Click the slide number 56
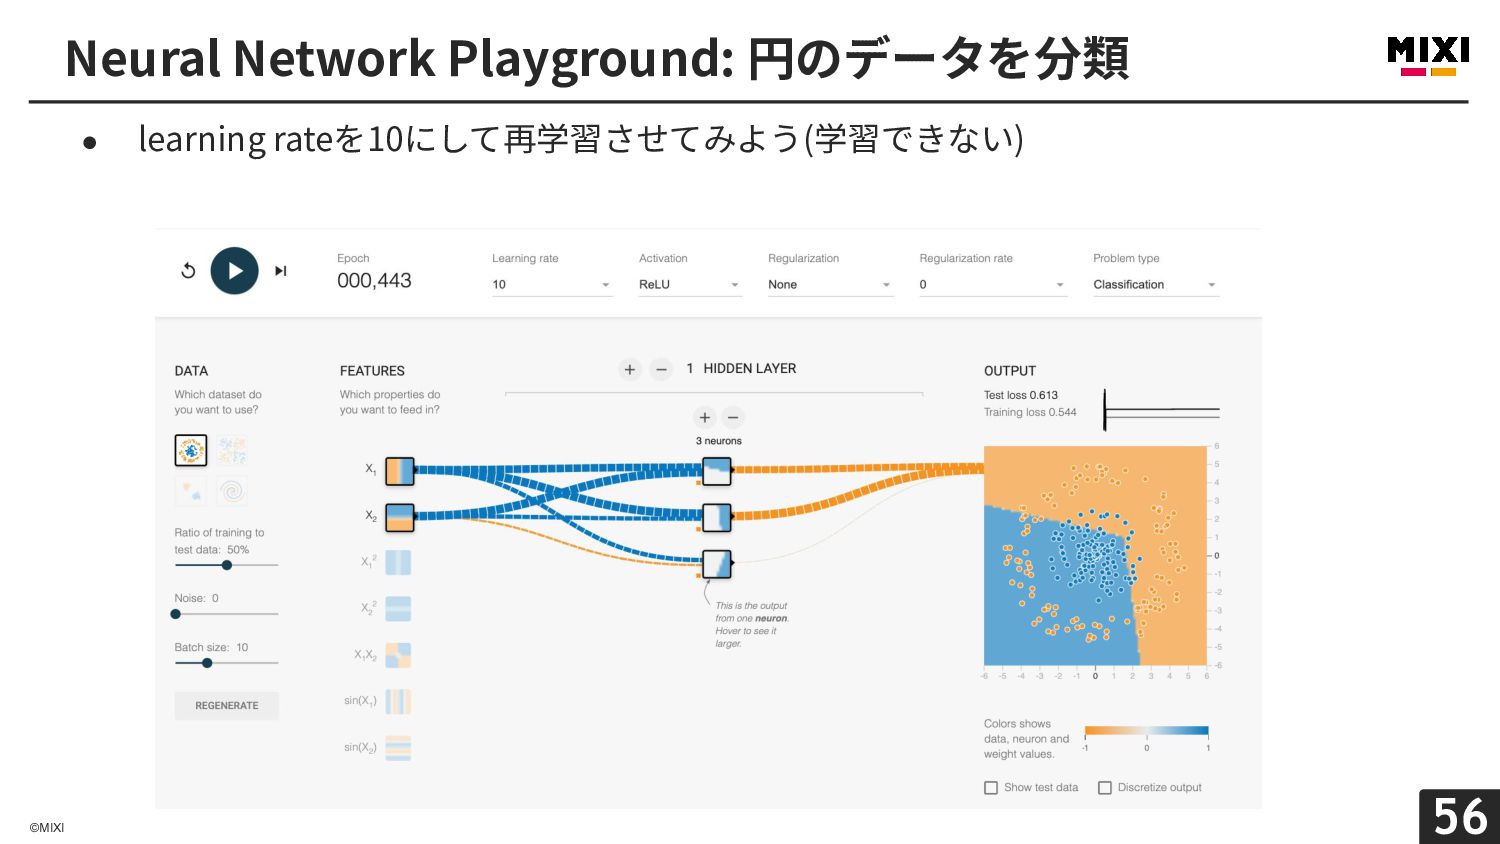Screen dimensions: 1500x844 point(1460,817)
